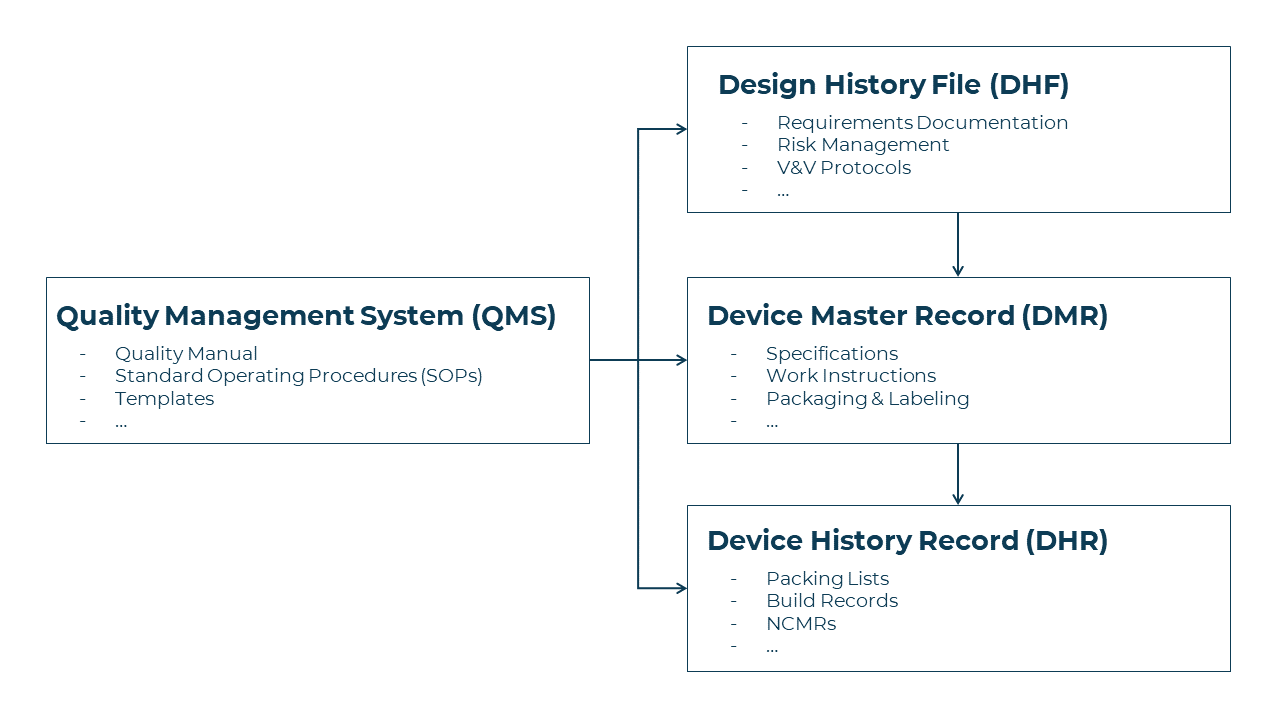Select the "V&V Protocols" list item
Image resolution: width=1280 pixels, height=720 pixels.
[x=844, y=168]
